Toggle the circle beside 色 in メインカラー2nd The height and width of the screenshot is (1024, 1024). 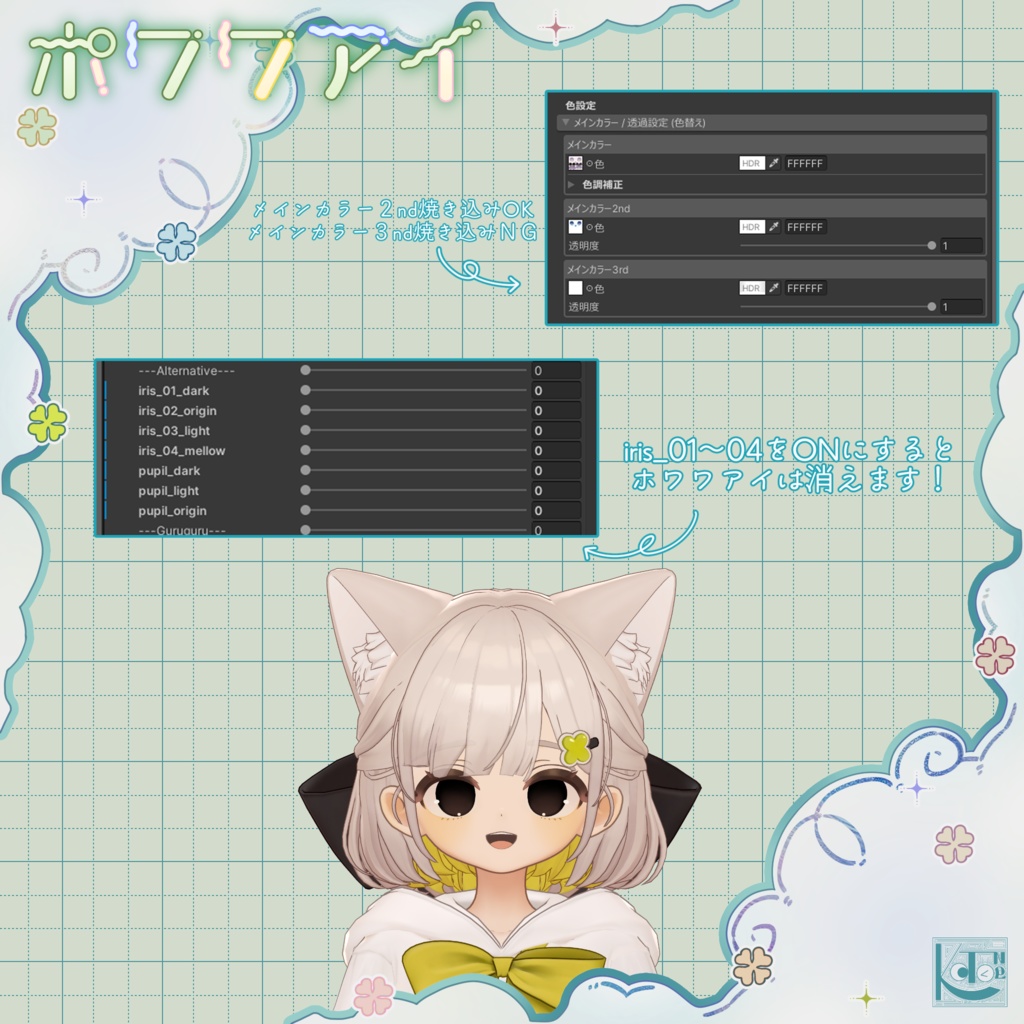point(588,227)
